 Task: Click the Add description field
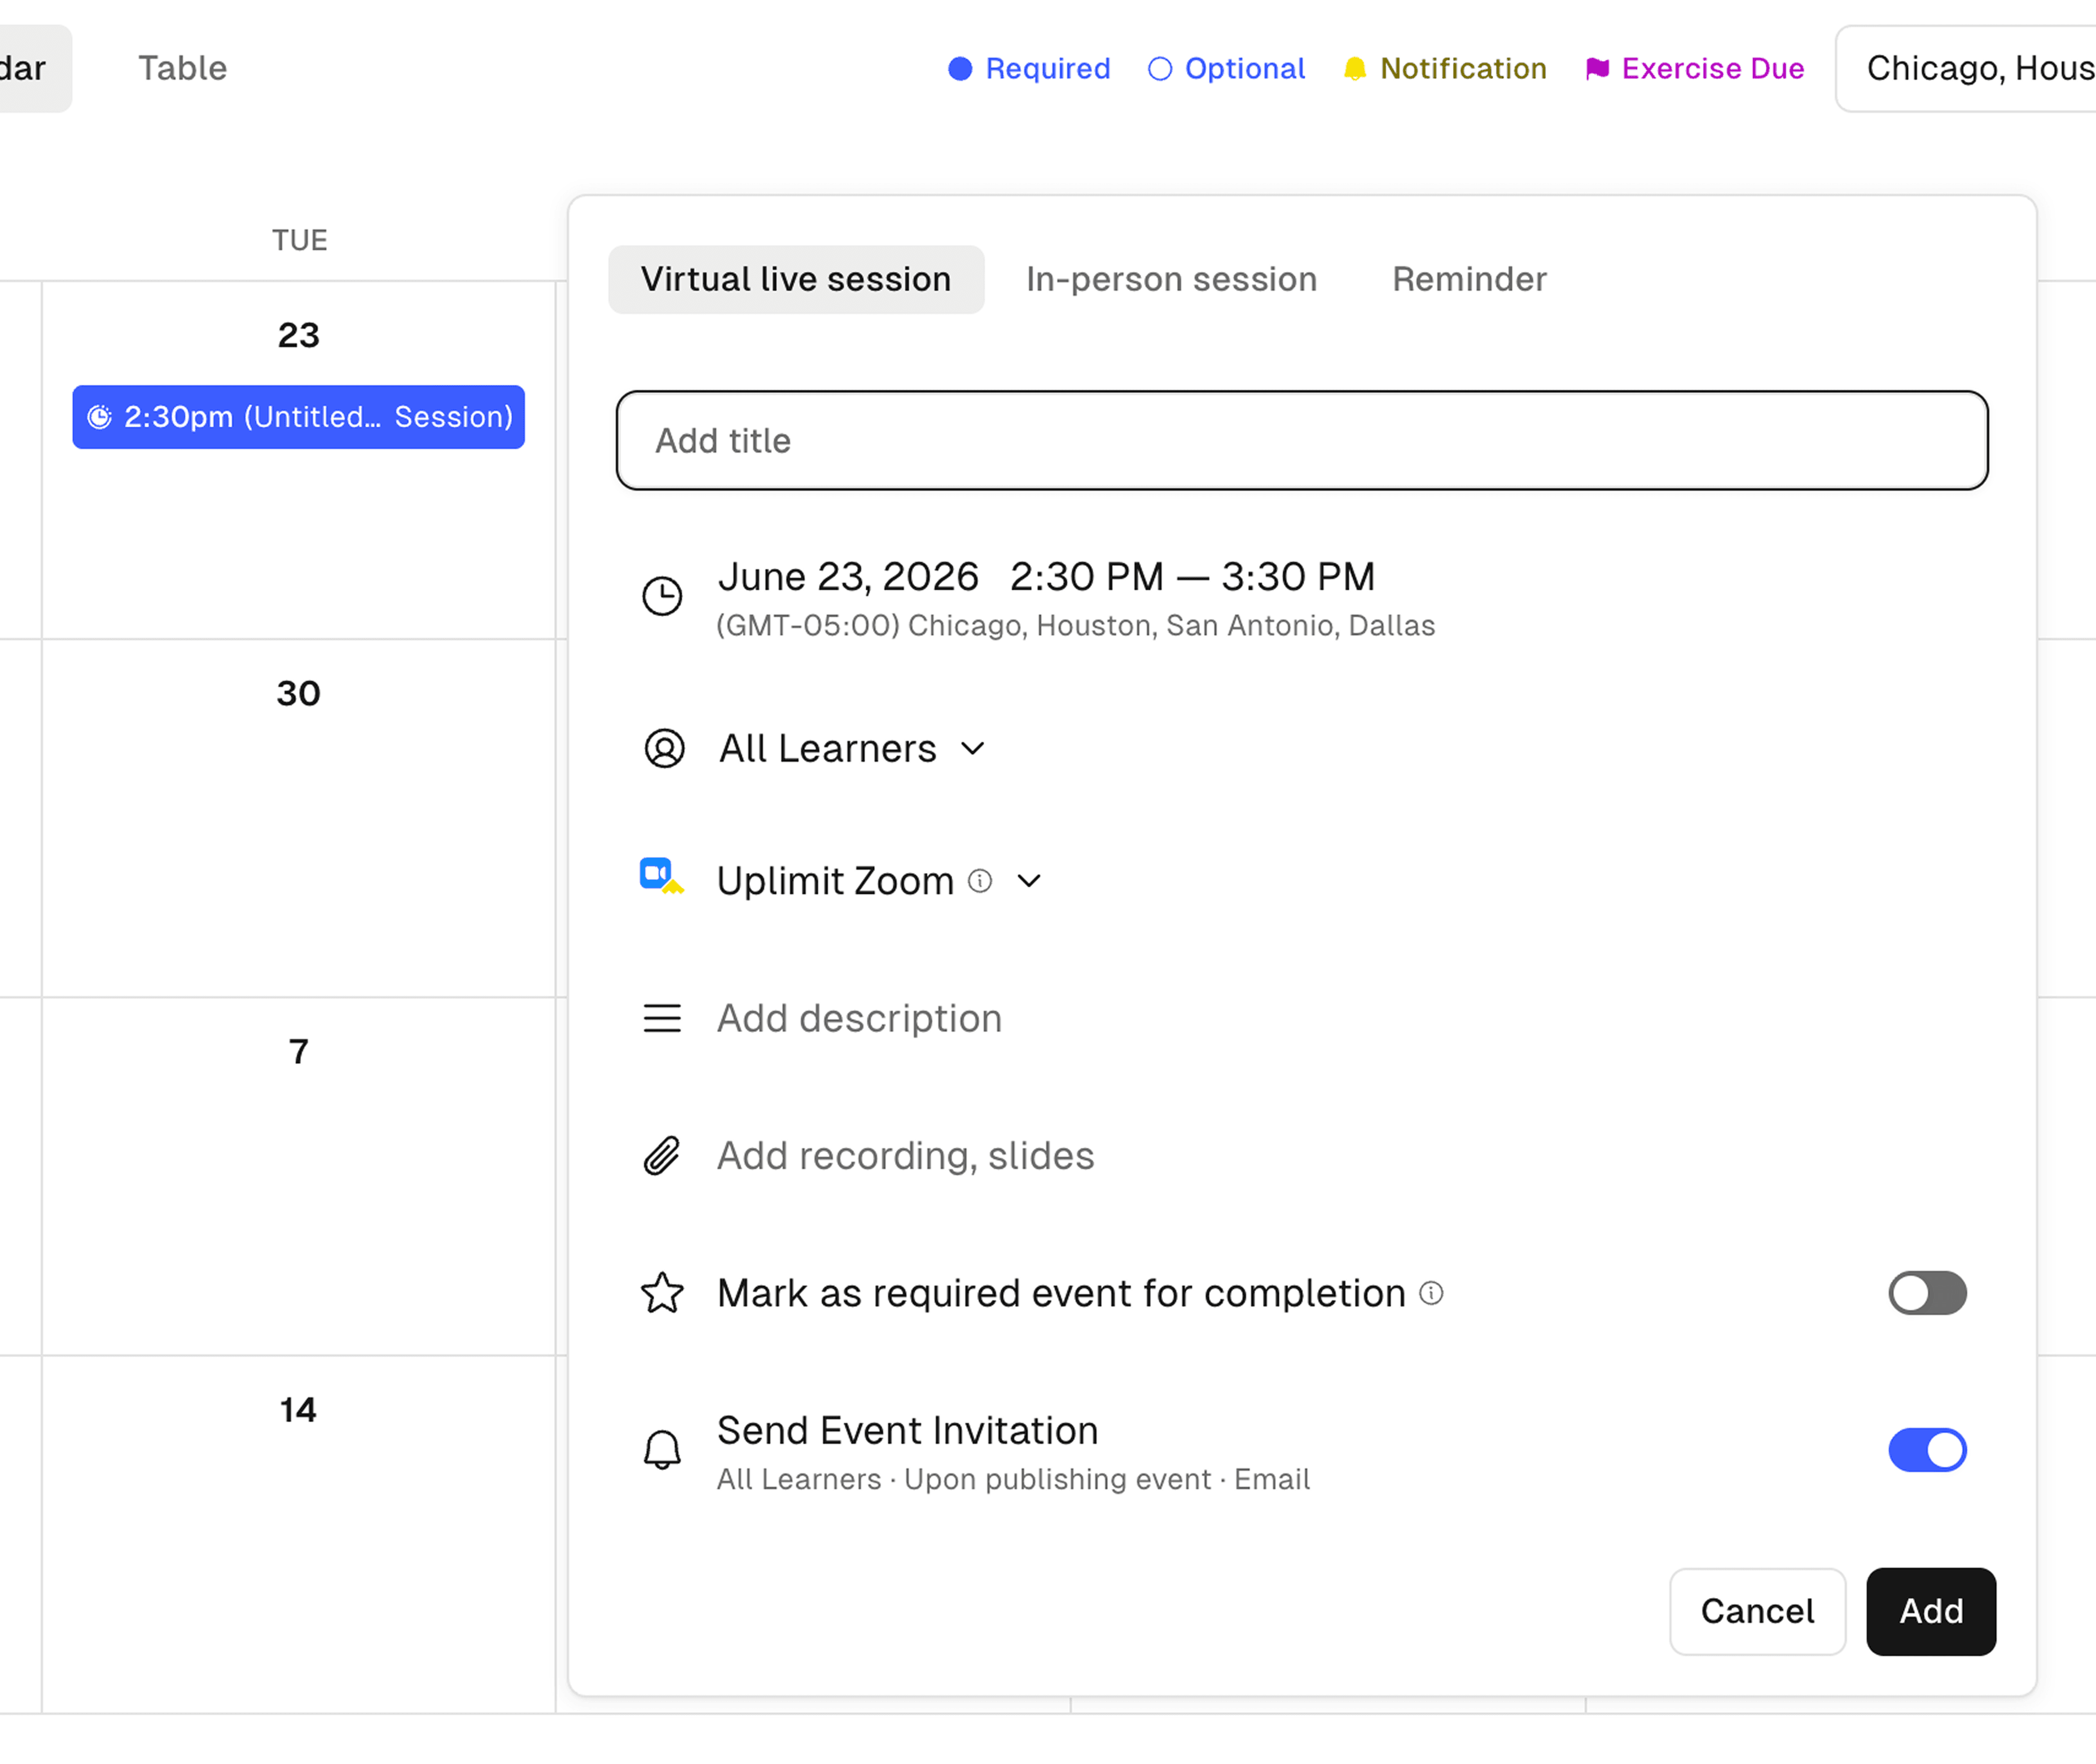click(859, 1018)
